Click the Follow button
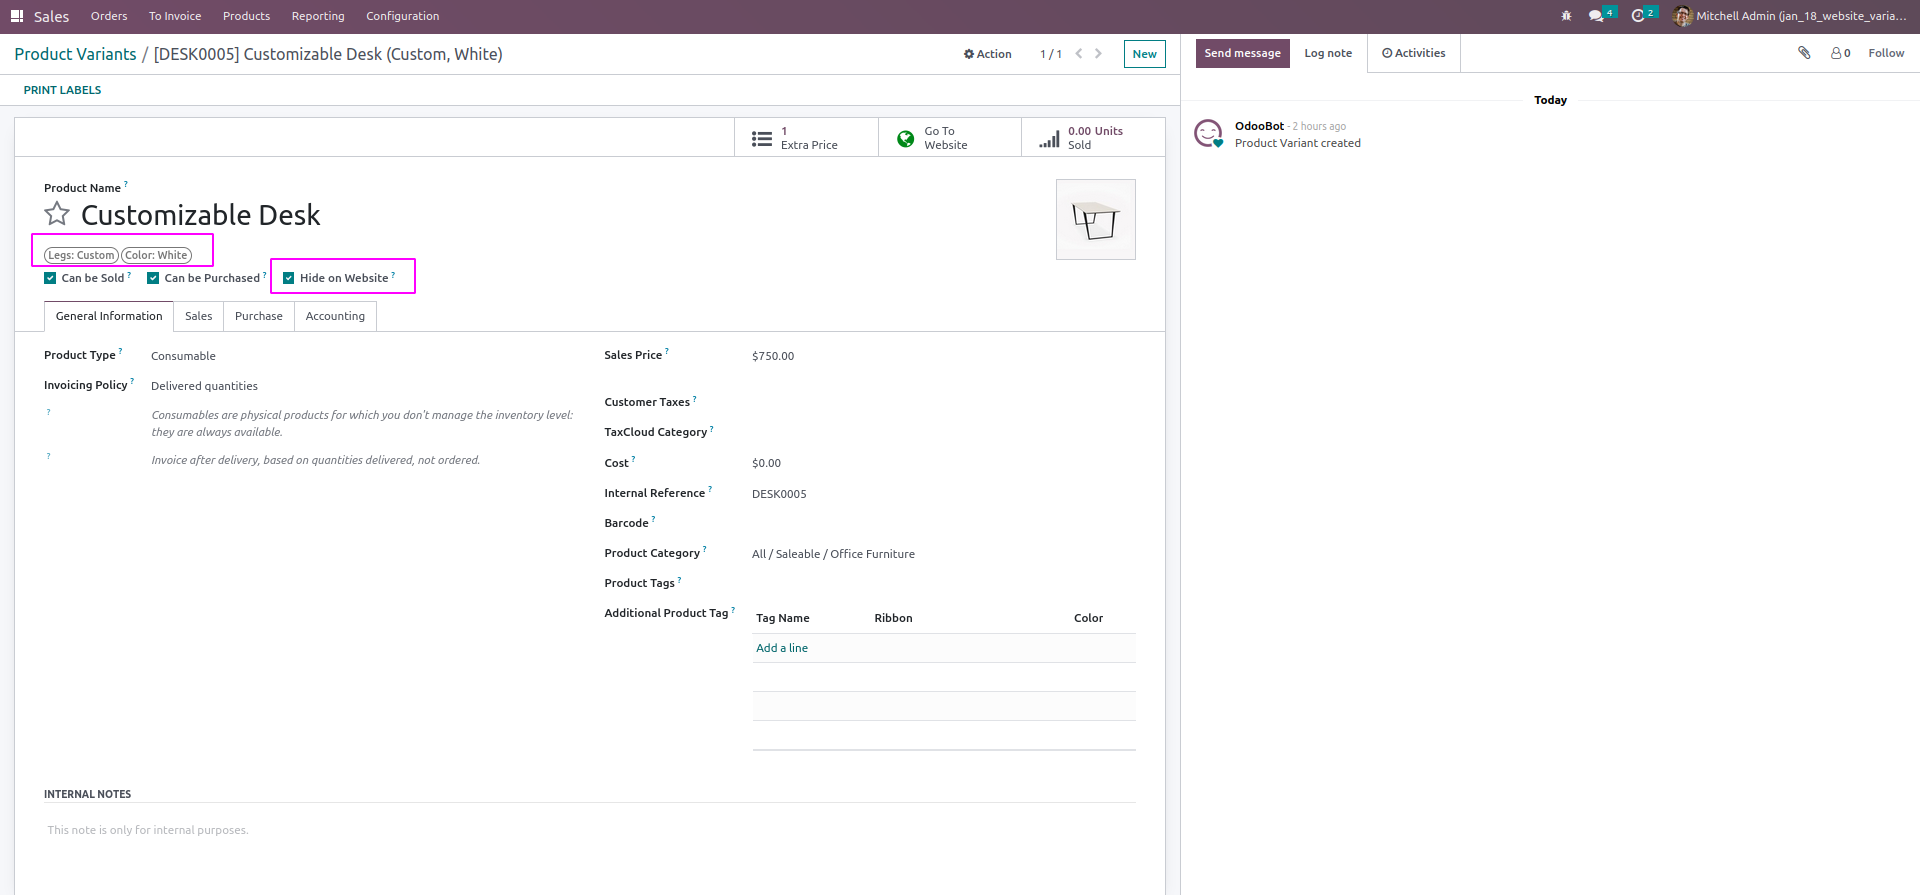 click(x=1886, y=53)
